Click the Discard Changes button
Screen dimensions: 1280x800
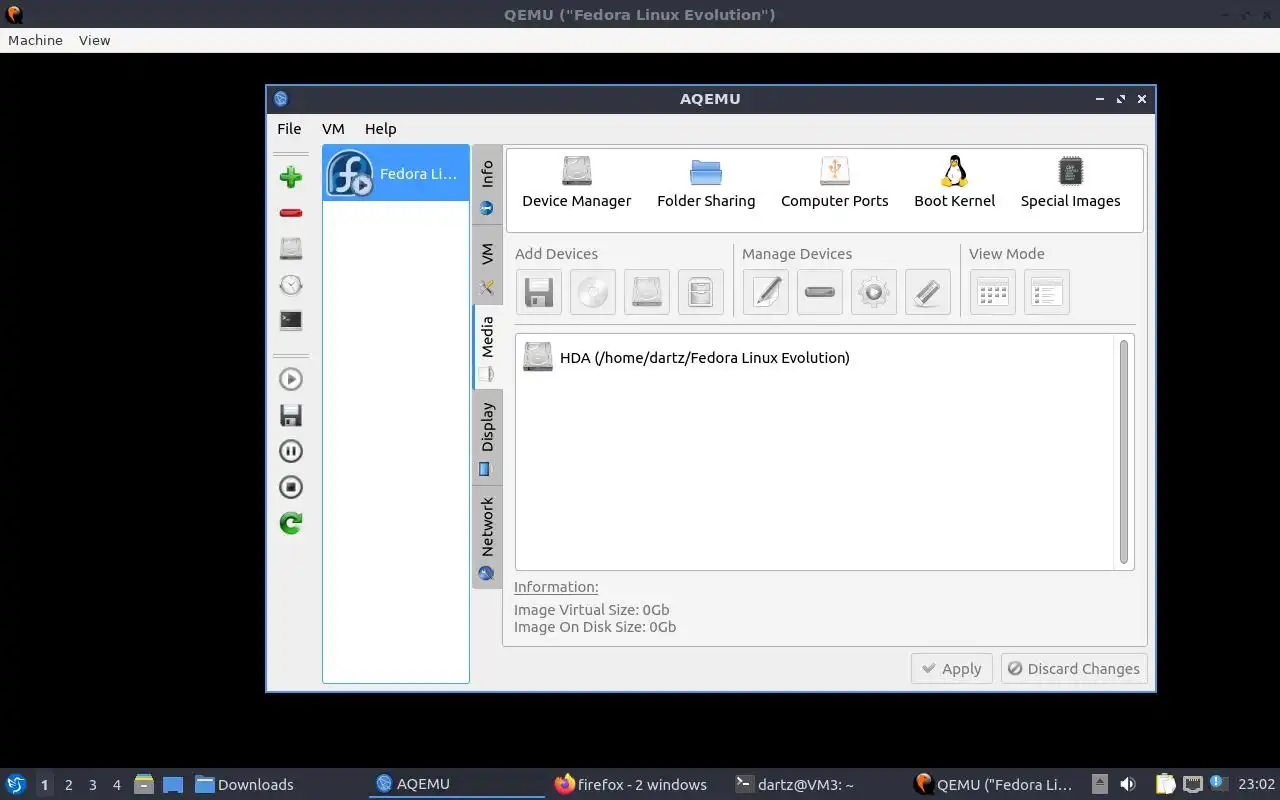[1074, 668]
